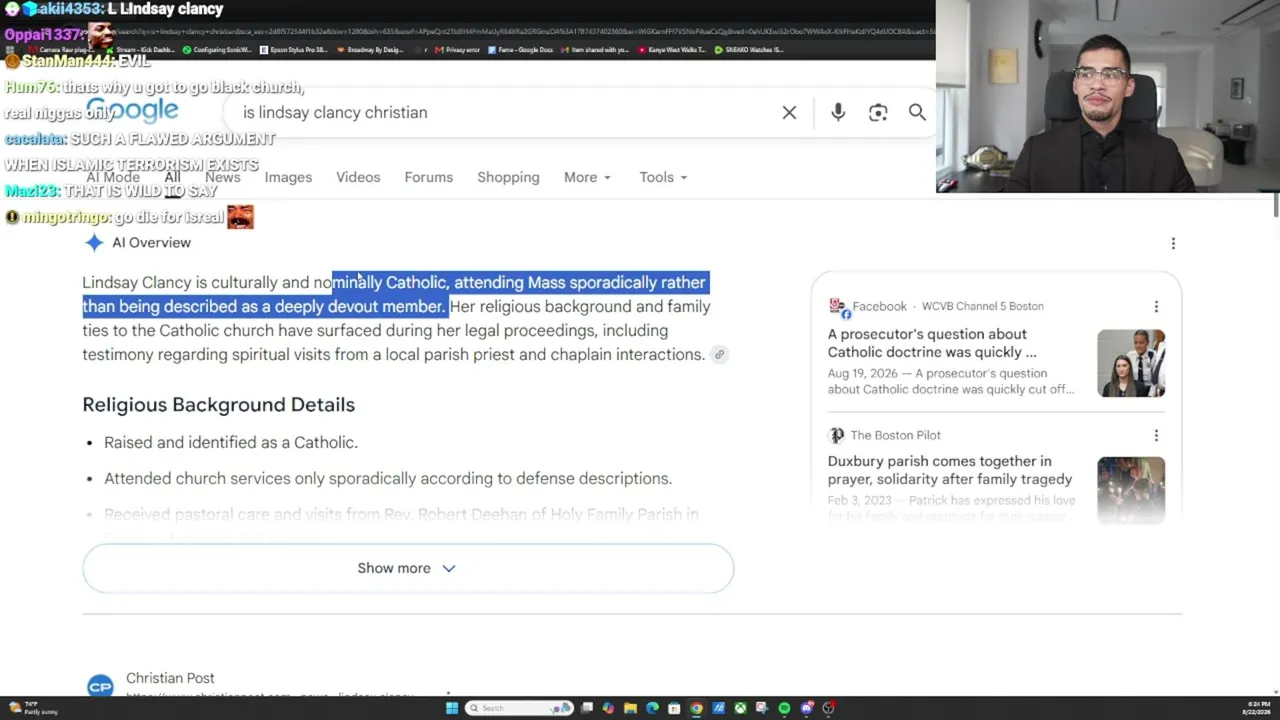Viewport: 1280px width, 720px height.
Task: Open "A prosecutor's question about Catholic doctrine" article
Action: click(932, 343)
